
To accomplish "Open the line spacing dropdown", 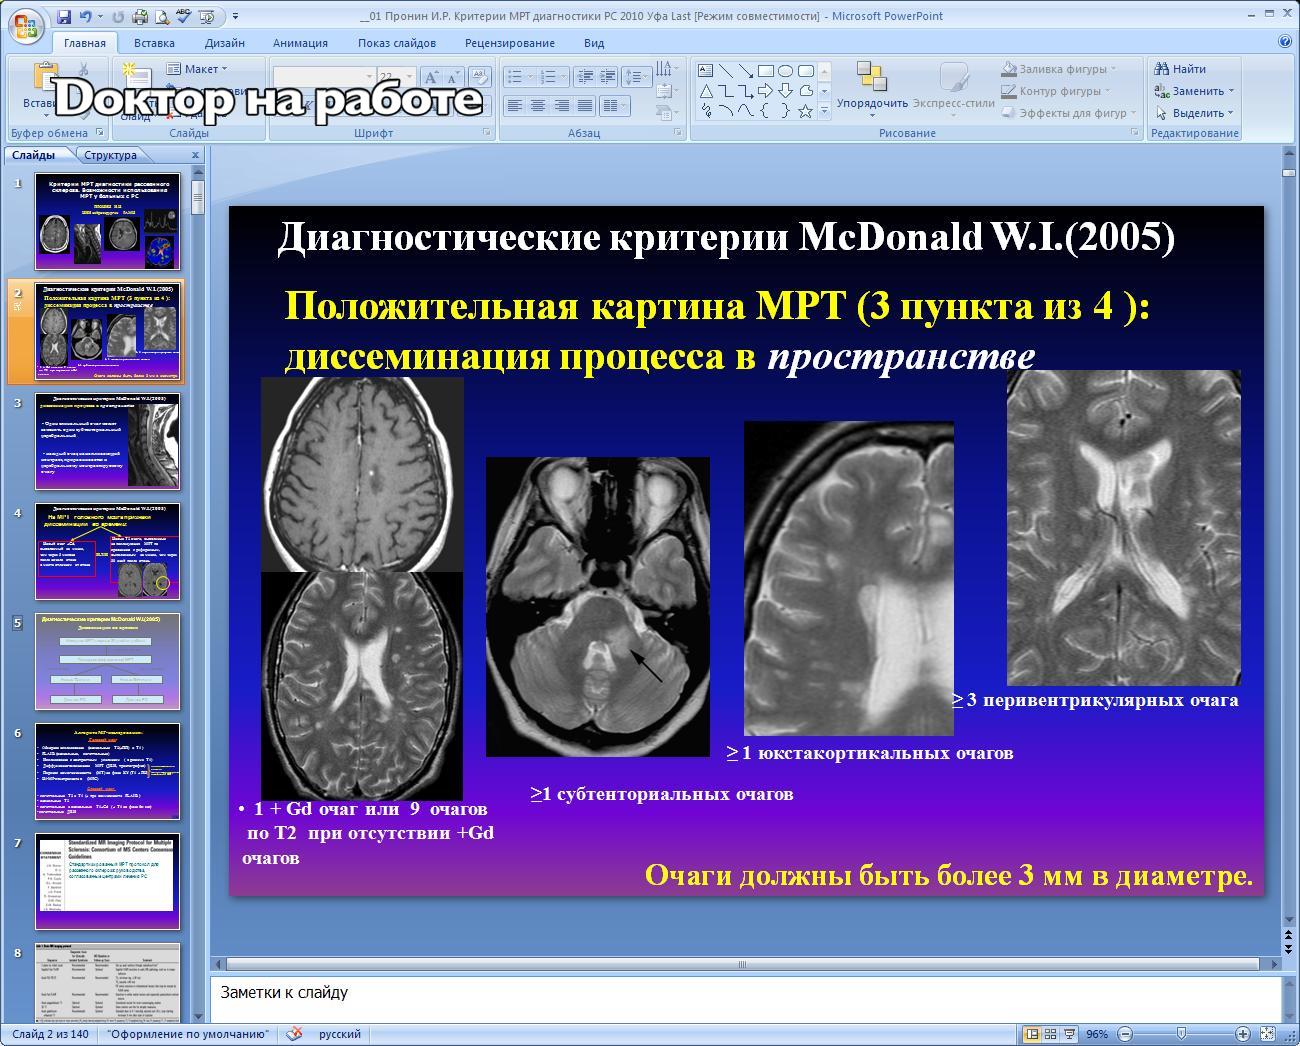I will [636, 76].
